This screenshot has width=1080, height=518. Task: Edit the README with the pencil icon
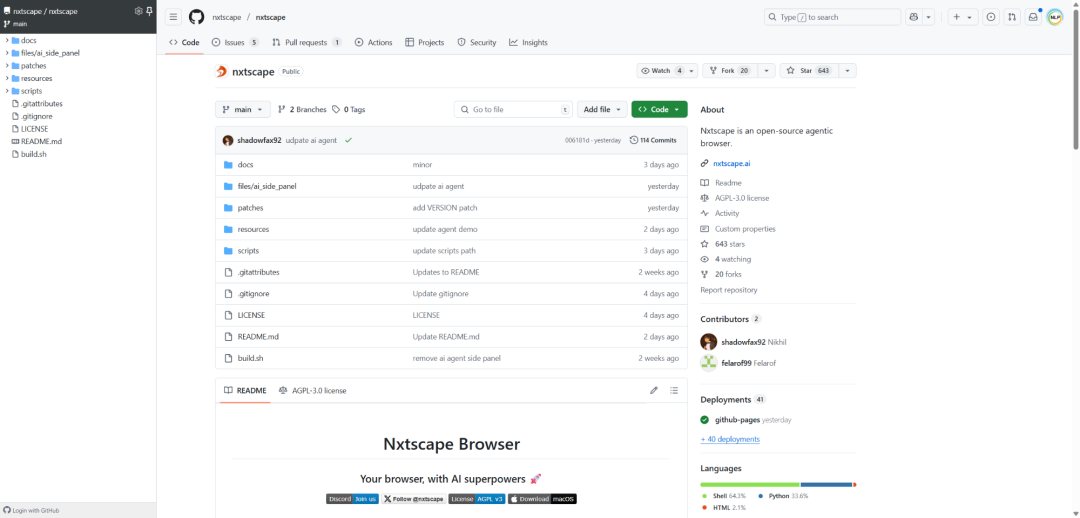[654, 391]
